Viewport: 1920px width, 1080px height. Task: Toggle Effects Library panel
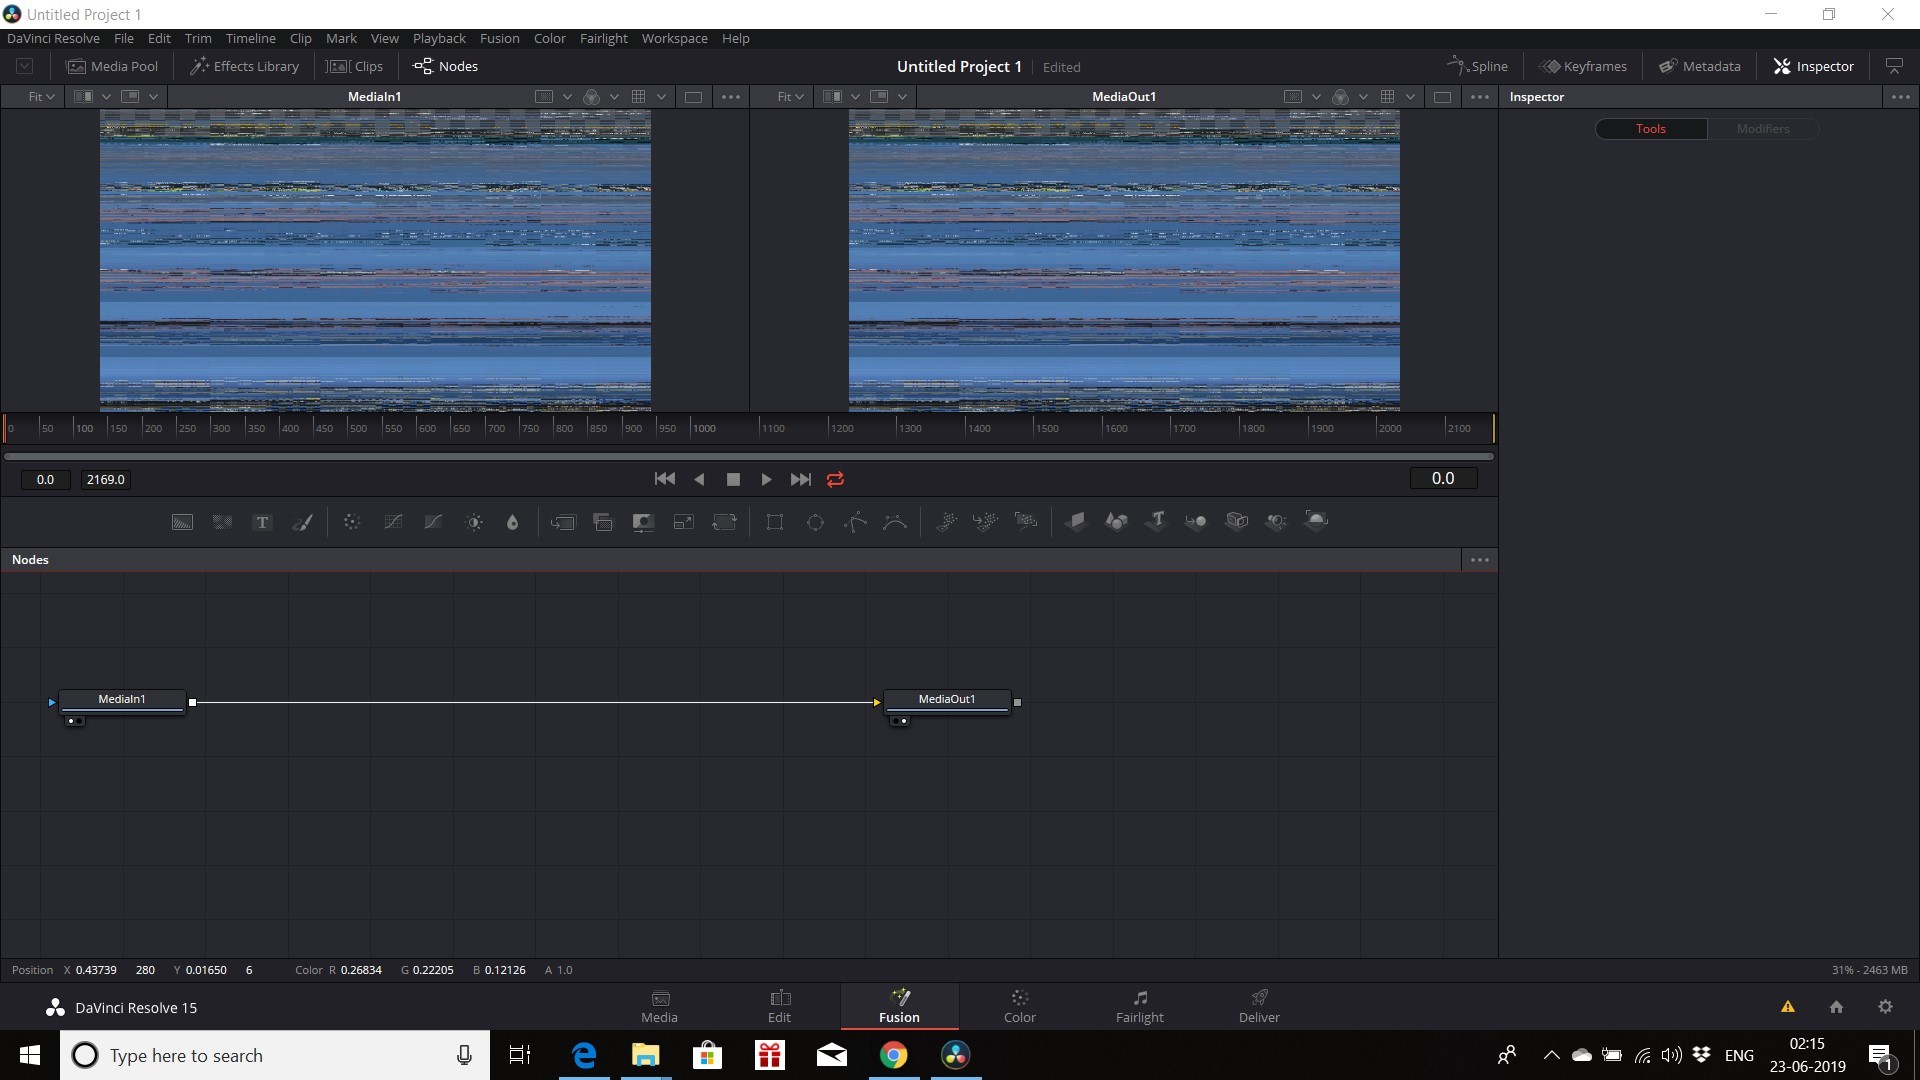point(245,66)
